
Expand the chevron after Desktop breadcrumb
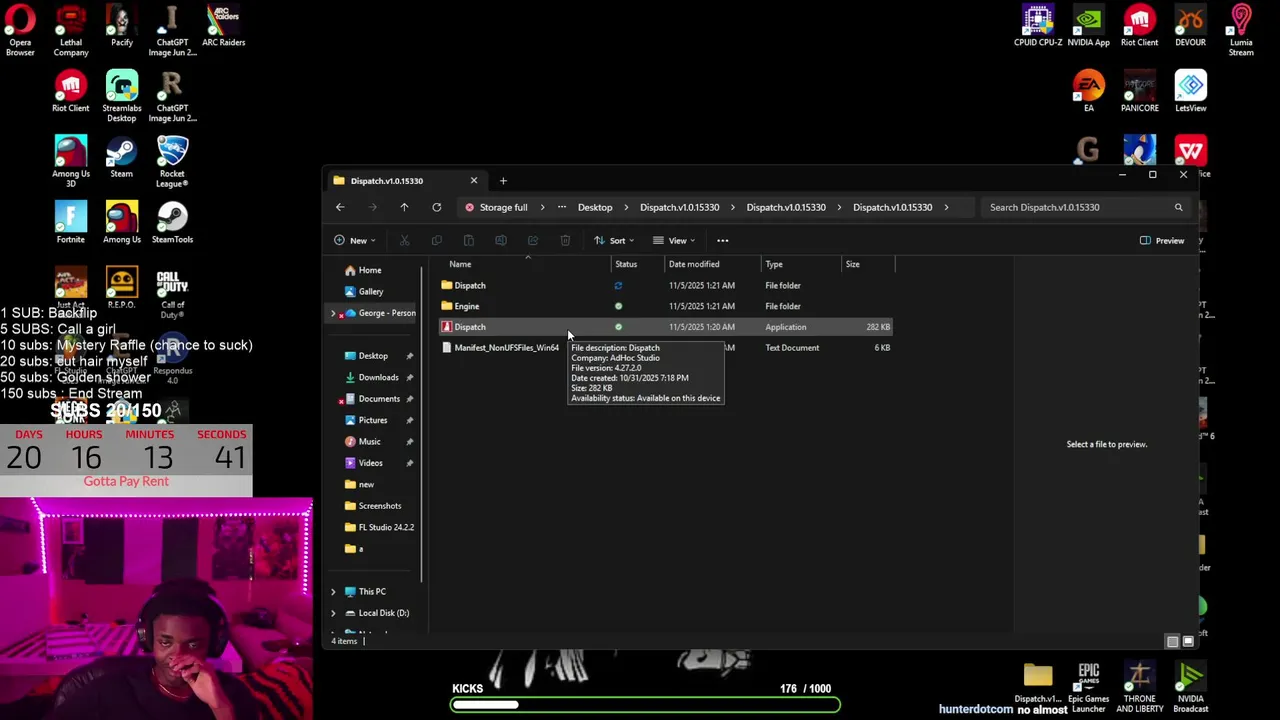[x=627, y=207]
